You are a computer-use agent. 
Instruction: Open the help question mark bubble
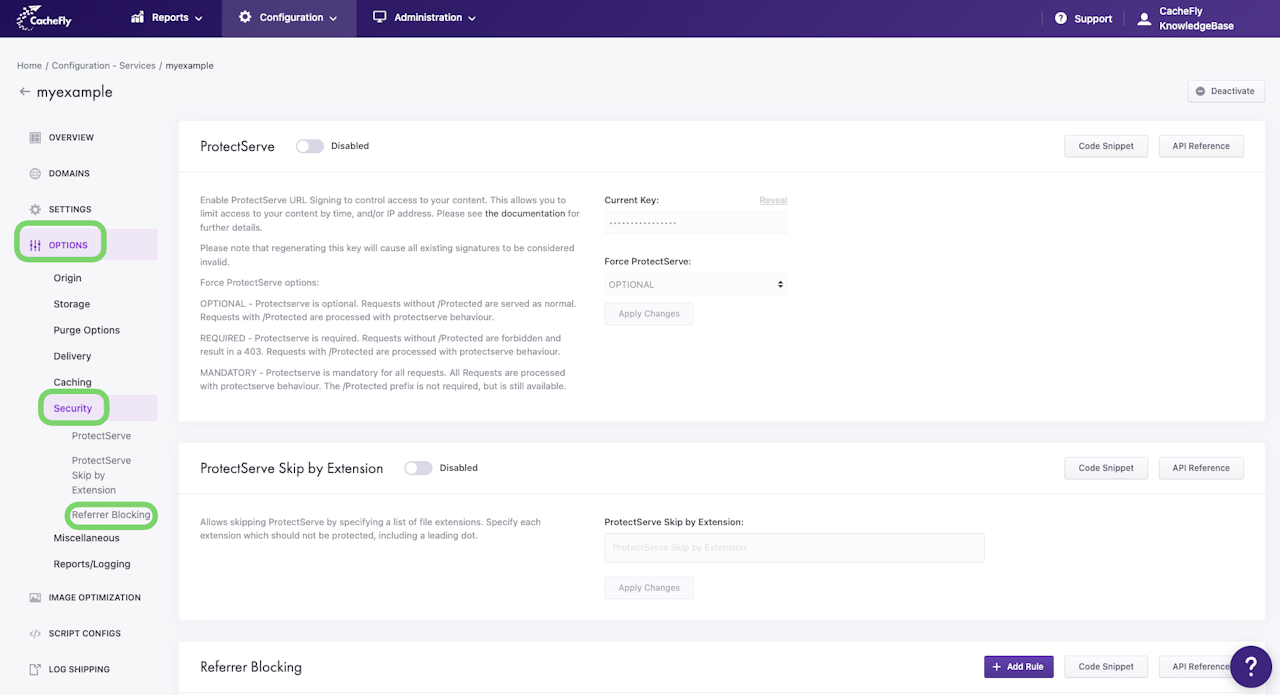pos(1251,667)
